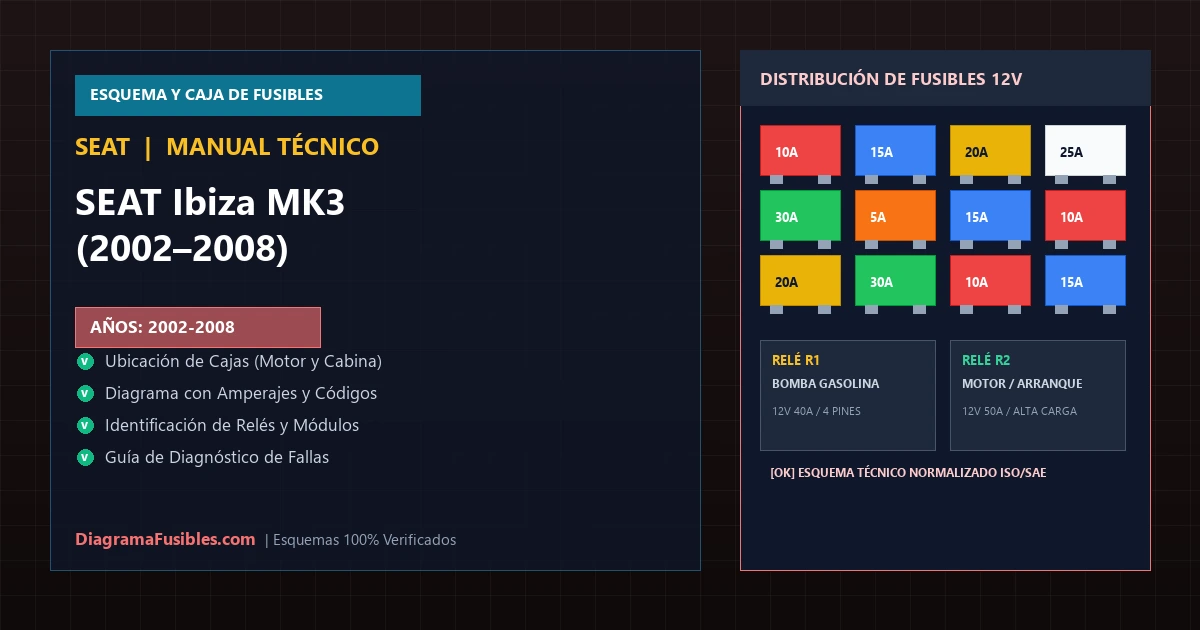Click the text Ubicación de Cajas (Motor y Cabina)
The height and width of the screenshot is (630, 1200).
click(243, 361)
